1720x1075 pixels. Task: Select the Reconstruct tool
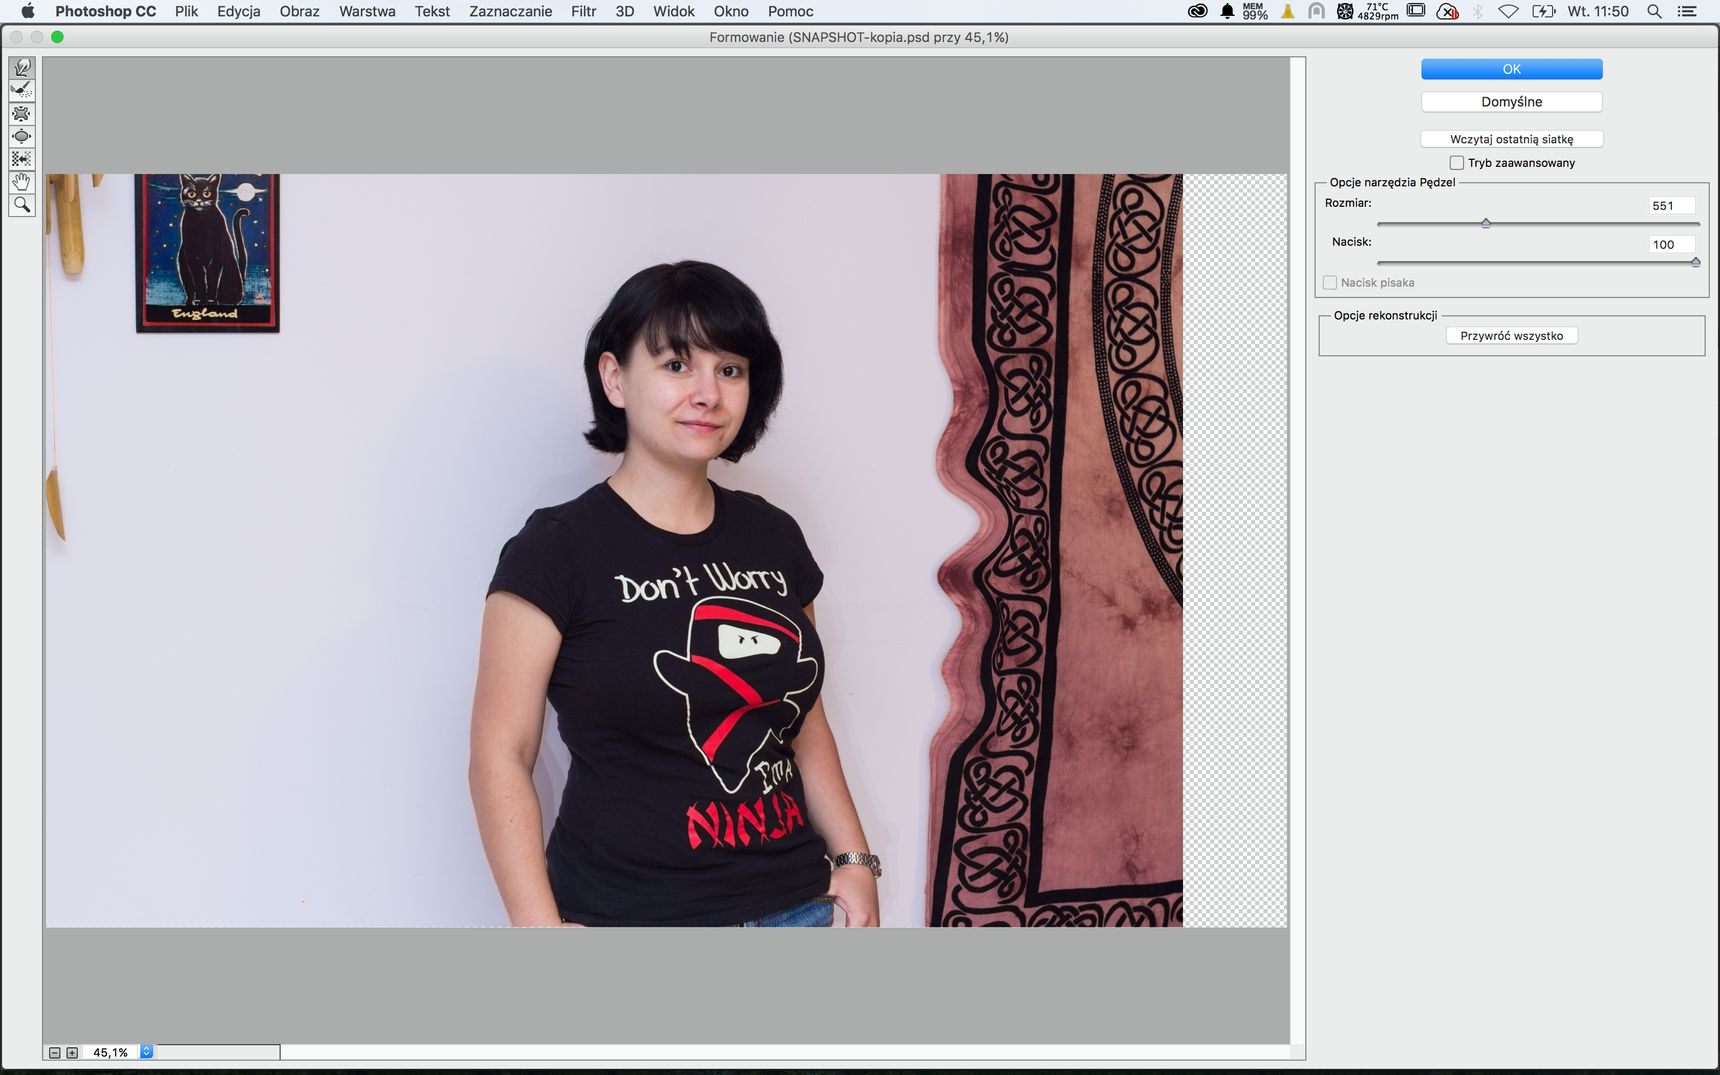click(x=21, y=90)
